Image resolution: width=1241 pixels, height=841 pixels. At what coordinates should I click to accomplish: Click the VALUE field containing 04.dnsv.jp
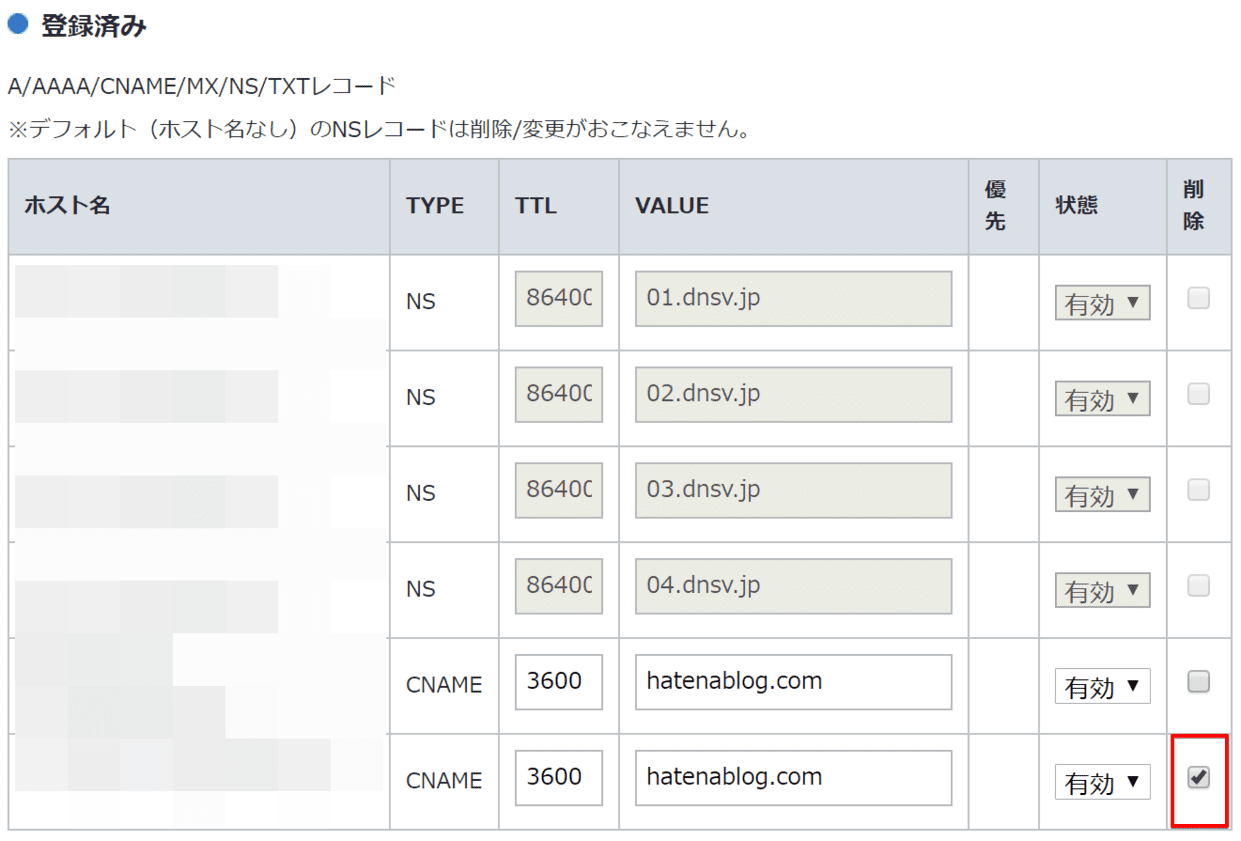coord(791,586)
